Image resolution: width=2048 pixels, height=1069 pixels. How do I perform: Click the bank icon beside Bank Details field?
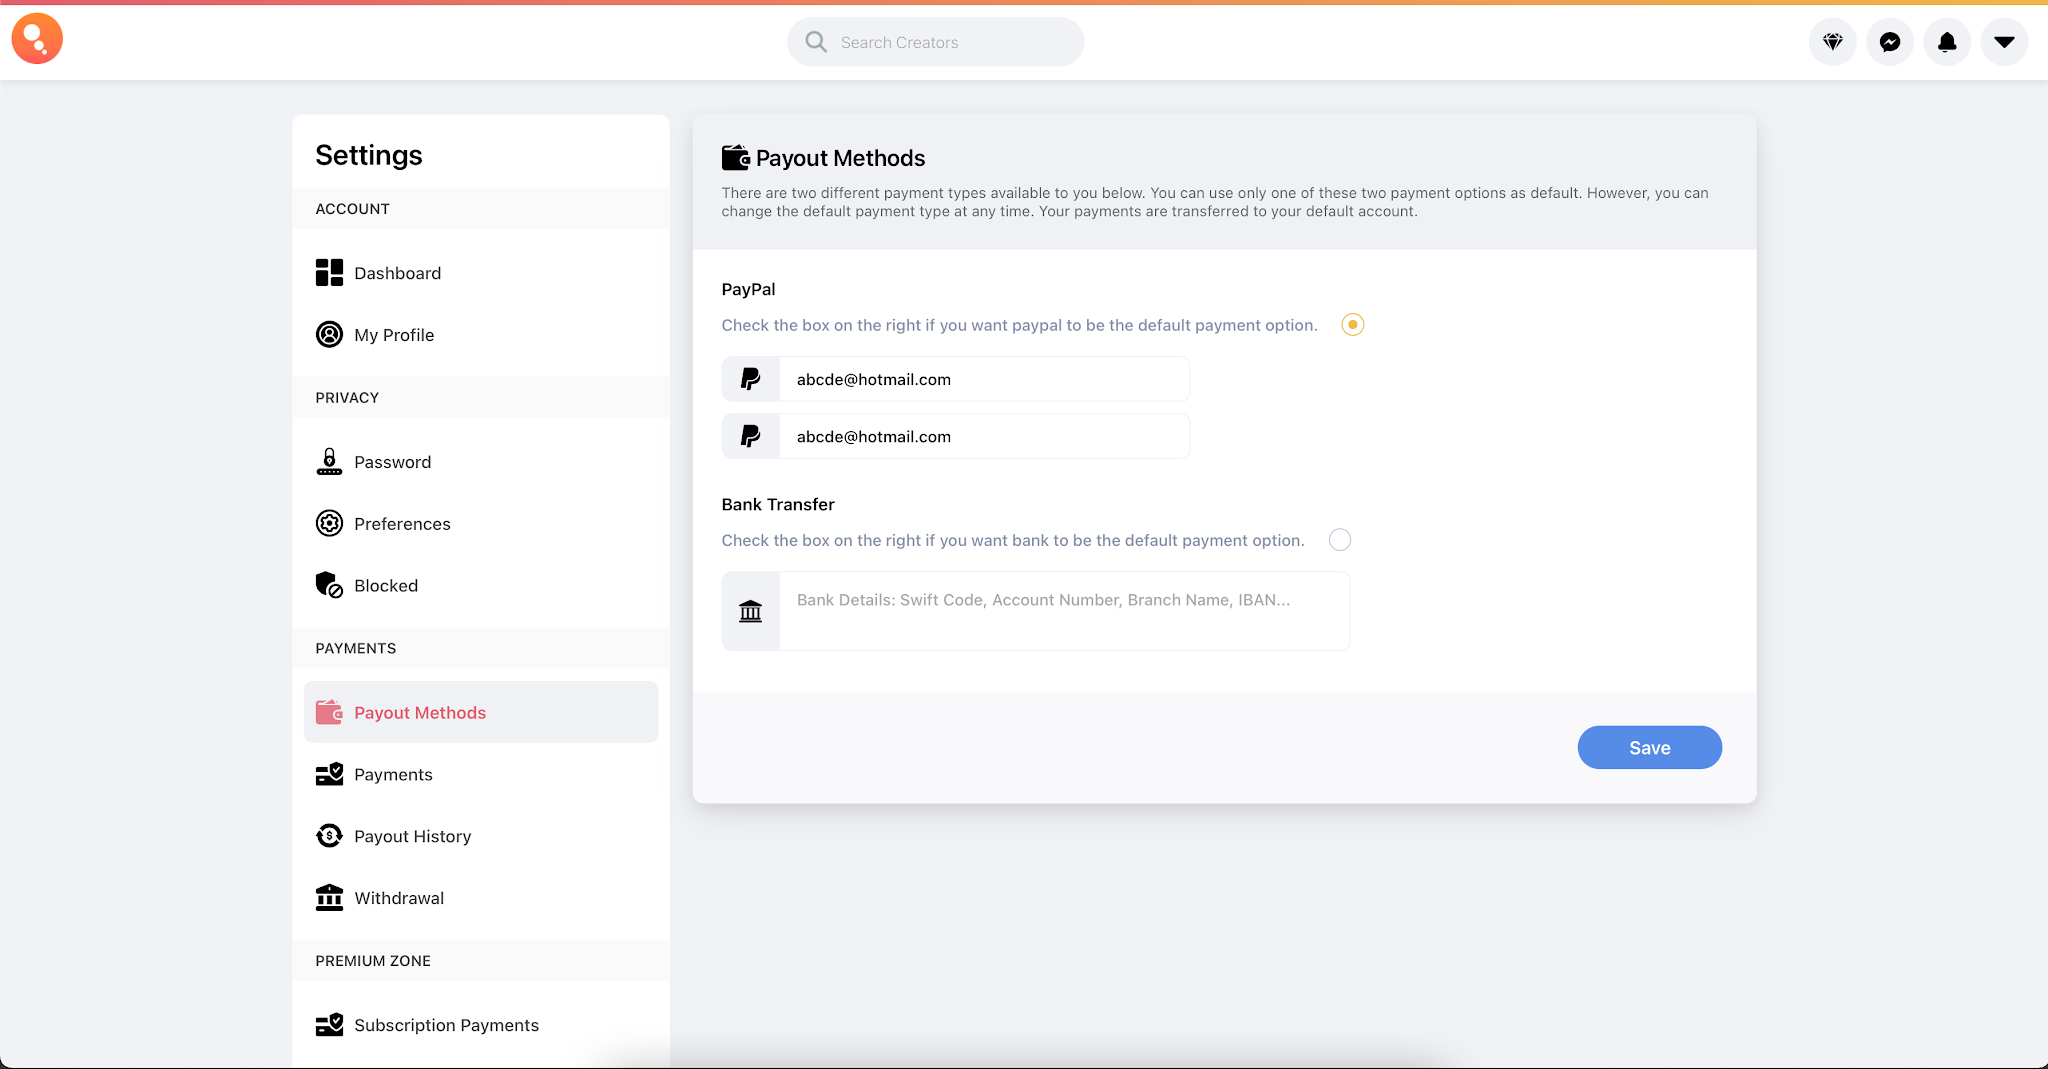pyautogui.click(x=749, y=611)
